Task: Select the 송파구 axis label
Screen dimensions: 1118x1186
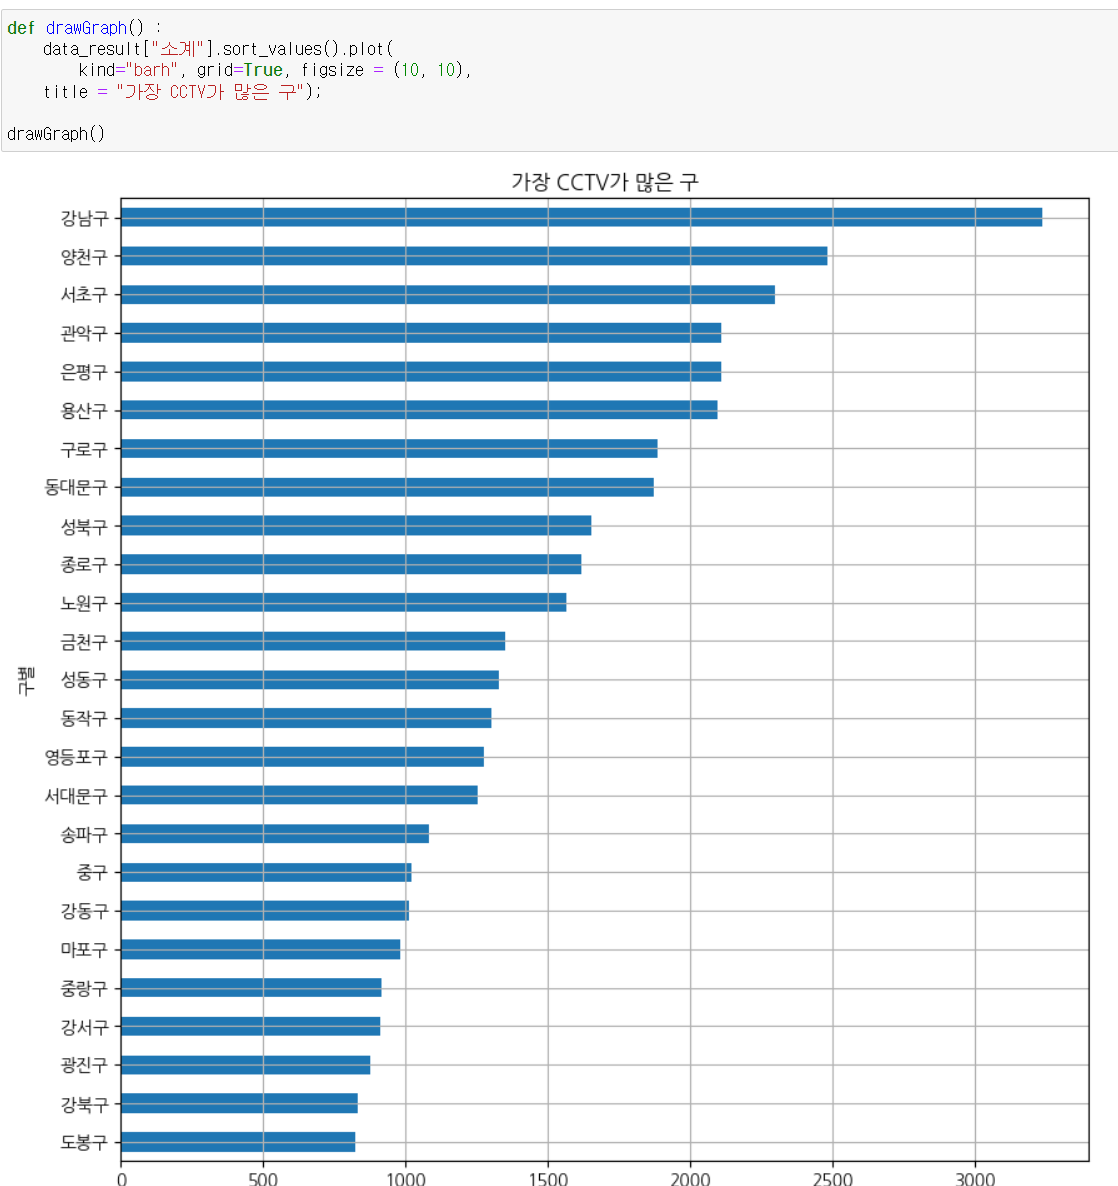Action: click(85, 834)
